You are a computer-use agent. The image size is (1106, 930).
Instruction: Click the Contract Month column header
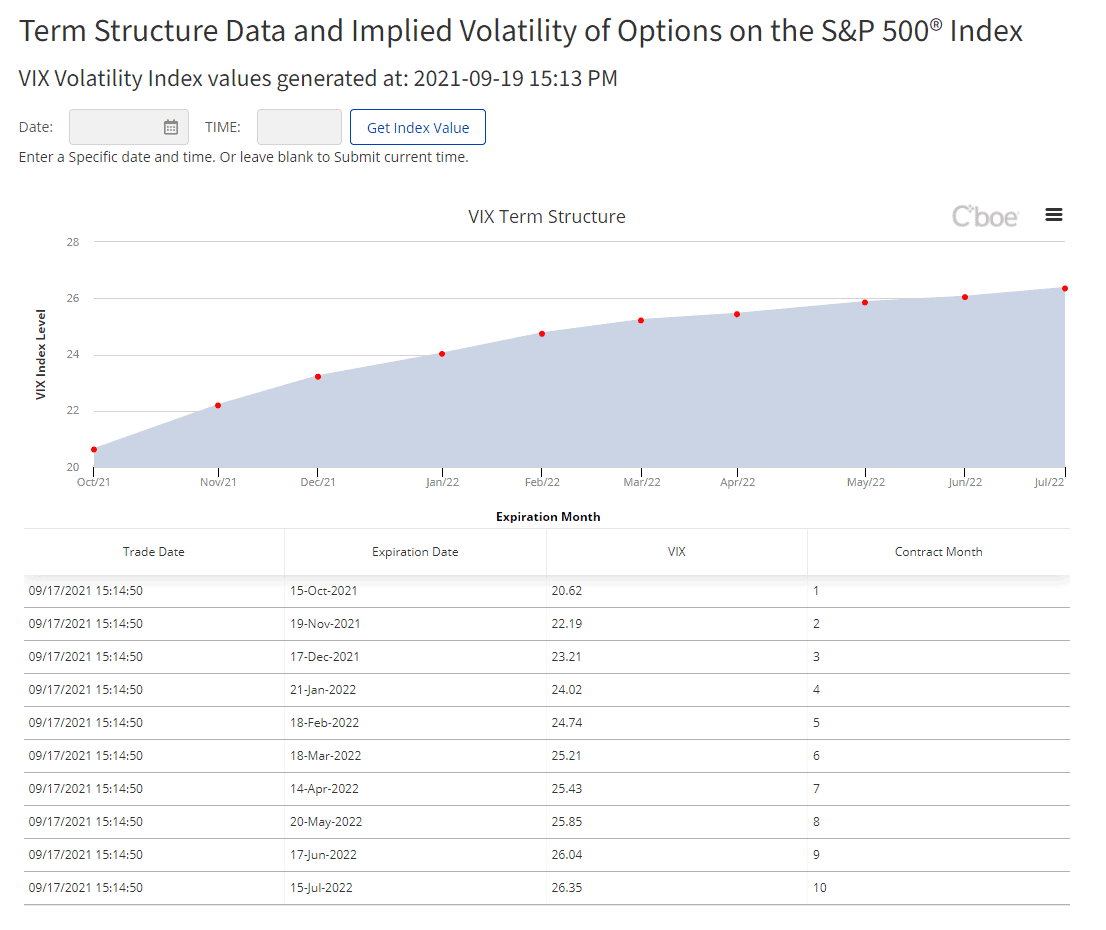[938, 552]
